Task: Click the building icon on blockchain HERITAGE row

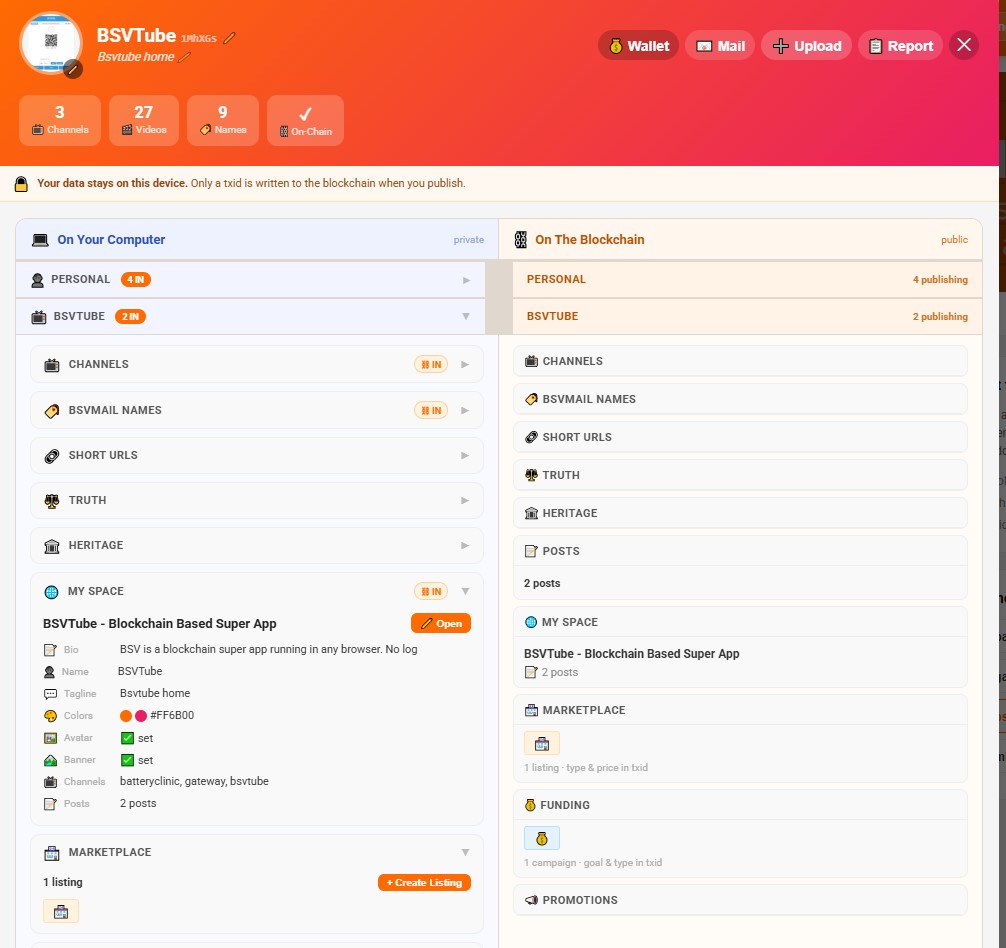Action: point(531,513)
